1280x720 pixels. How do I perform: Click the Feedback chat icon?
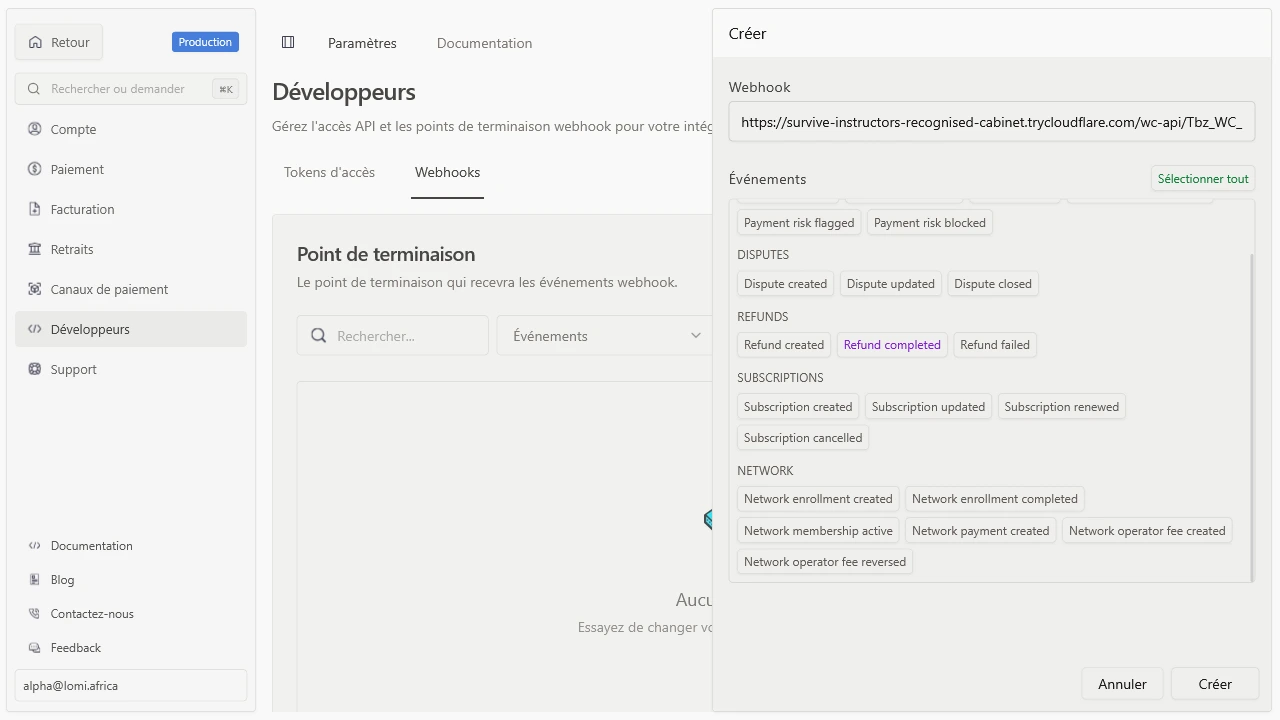pyautogui.click(x=35, y=648)
